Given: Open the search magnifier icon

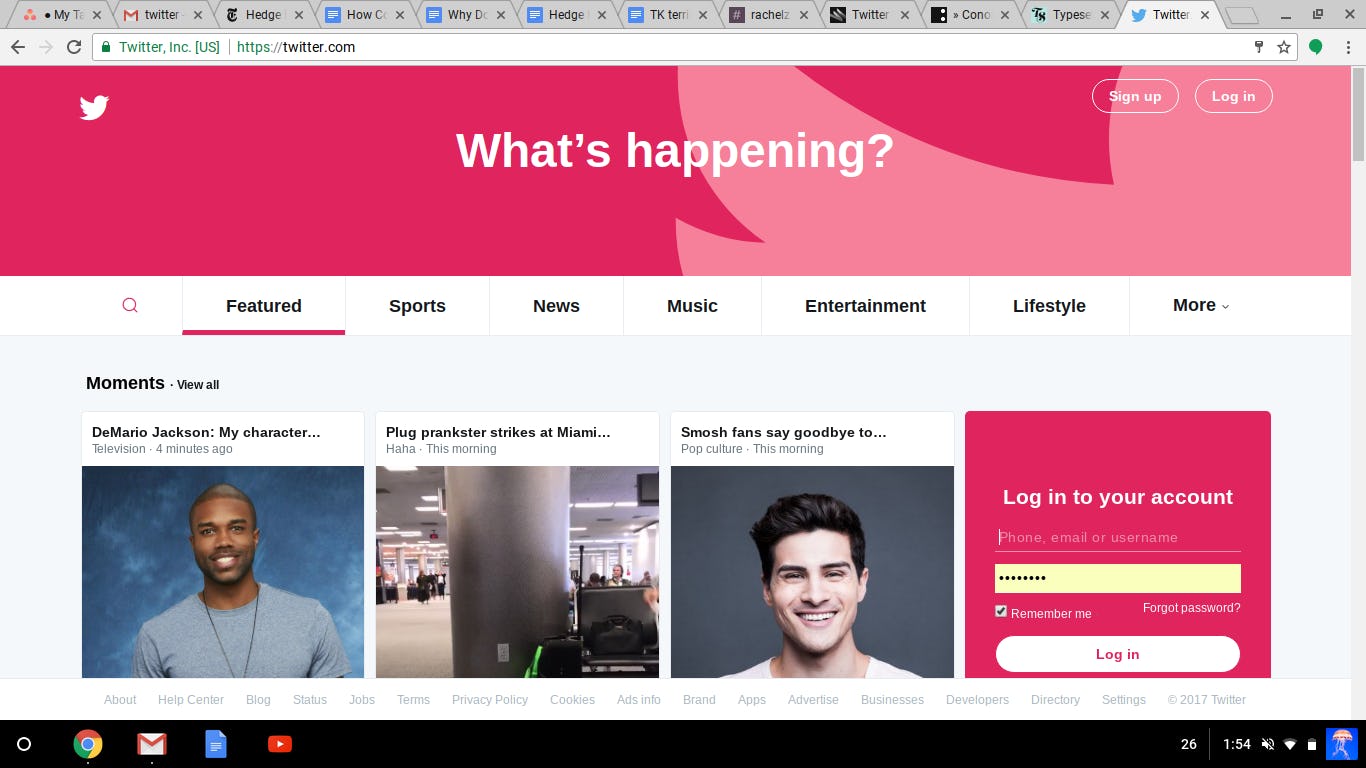Looking at the screenshot, I should coord(130,305).
